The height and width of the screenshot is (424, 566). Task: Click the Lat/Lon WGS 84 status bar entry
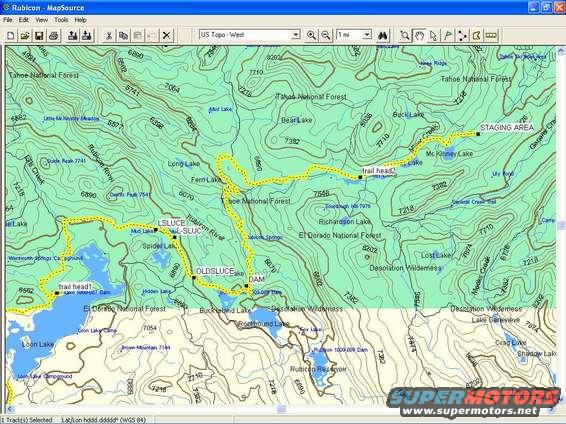[x=104, y=420]
